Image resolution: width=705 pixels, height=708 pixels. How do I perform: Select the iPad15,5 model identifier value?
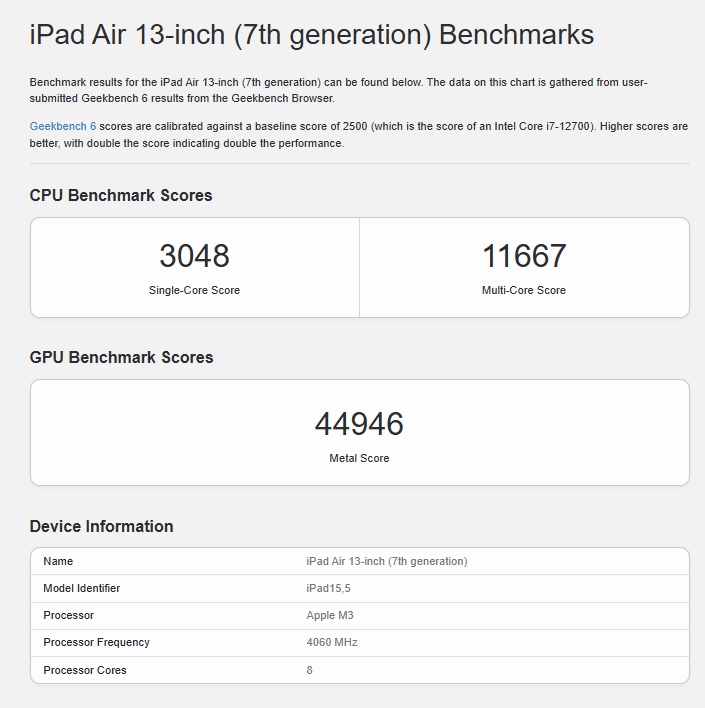[x=329, y=588]
